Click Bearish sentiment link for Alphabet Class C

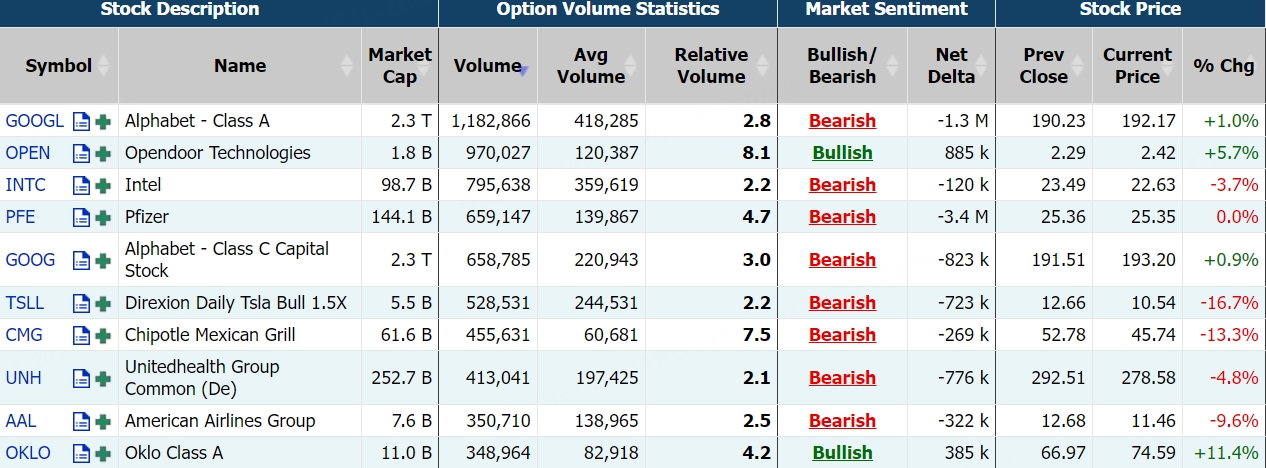(842, 260)
